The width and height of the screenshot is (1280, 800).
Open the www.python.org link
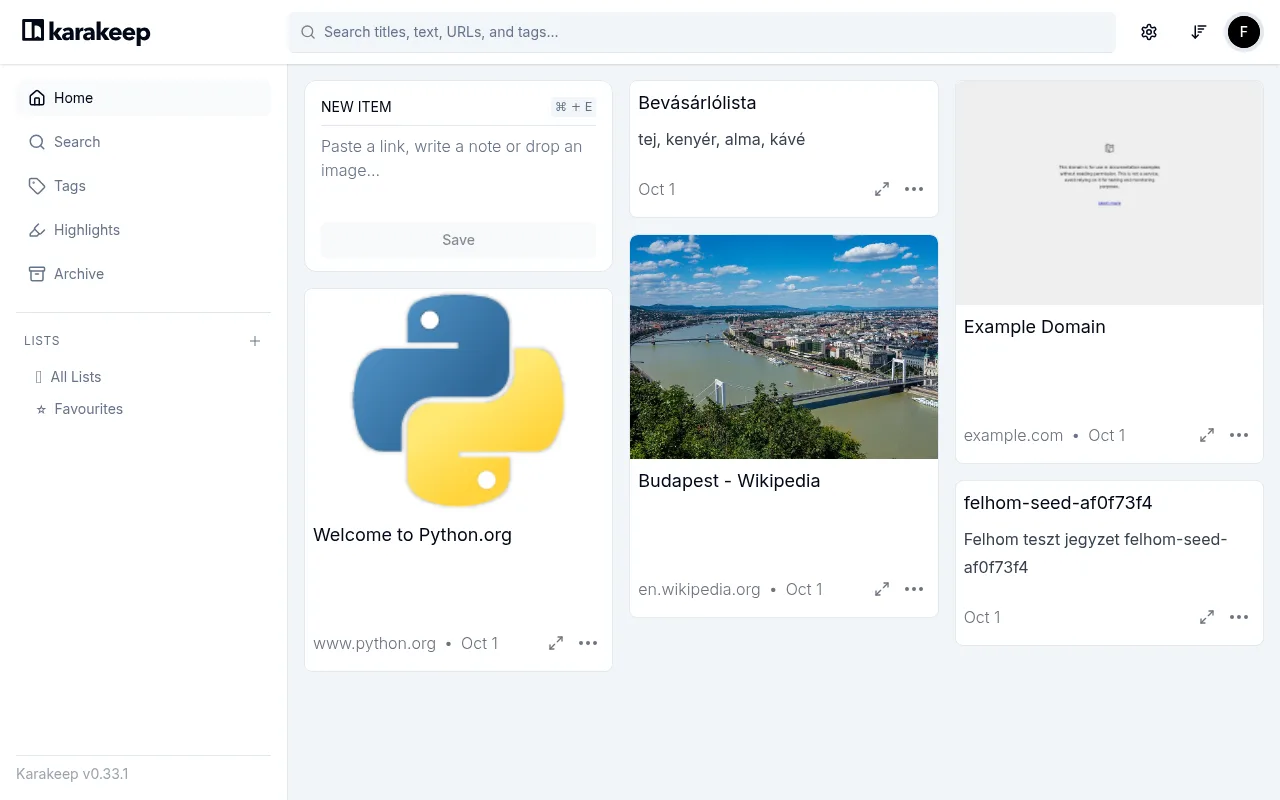point(374,643)
